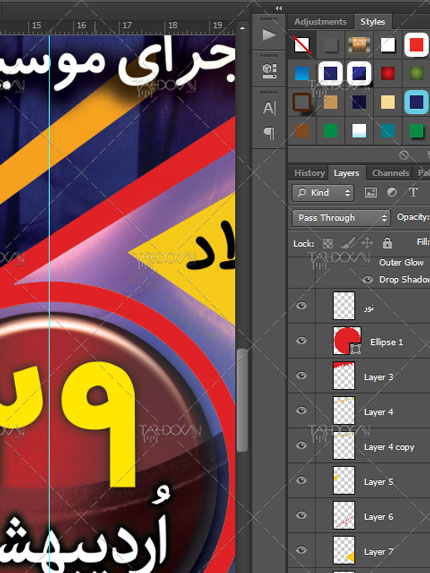
Task: Select the نور layer thumbnail
Action: (x=344, y=306)
